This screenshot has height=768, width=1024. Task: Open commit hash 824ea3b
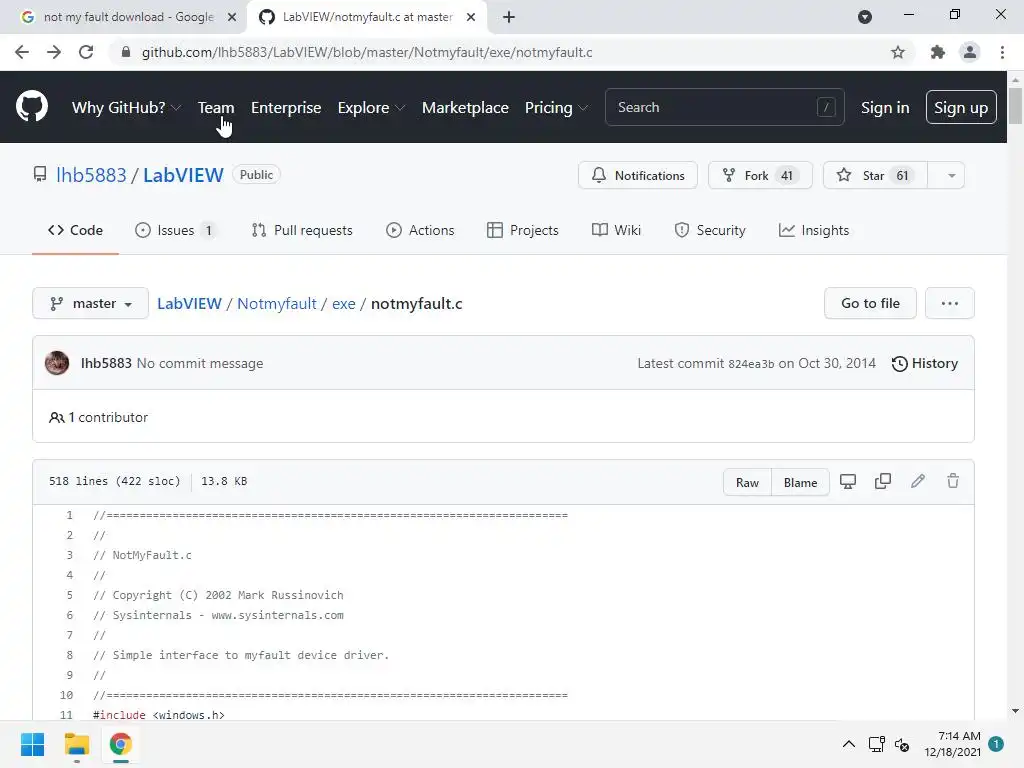[x=751, y=364]
